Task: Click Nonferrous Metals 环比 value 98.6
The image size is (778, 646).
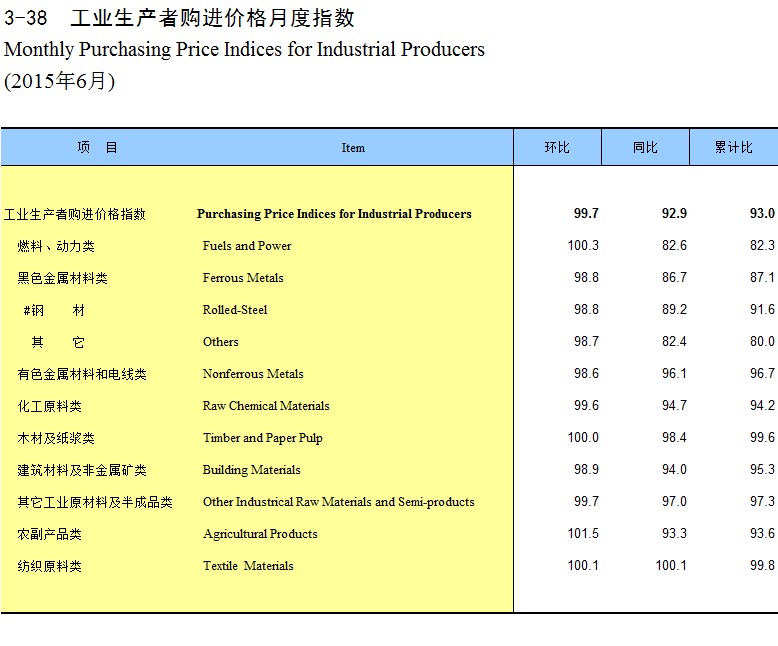Action: coord(586,374)
